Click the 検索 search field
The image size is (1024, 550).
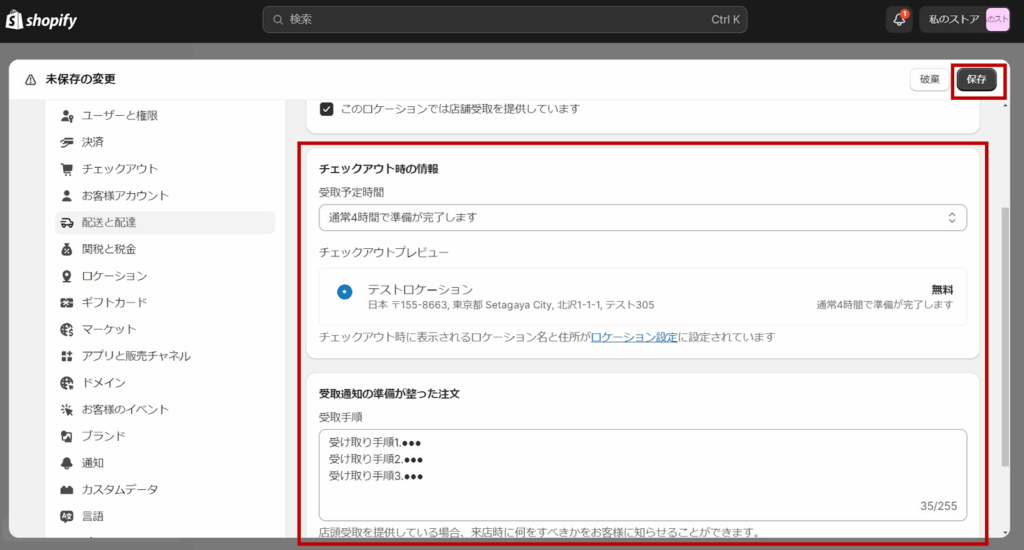point(505,20)
